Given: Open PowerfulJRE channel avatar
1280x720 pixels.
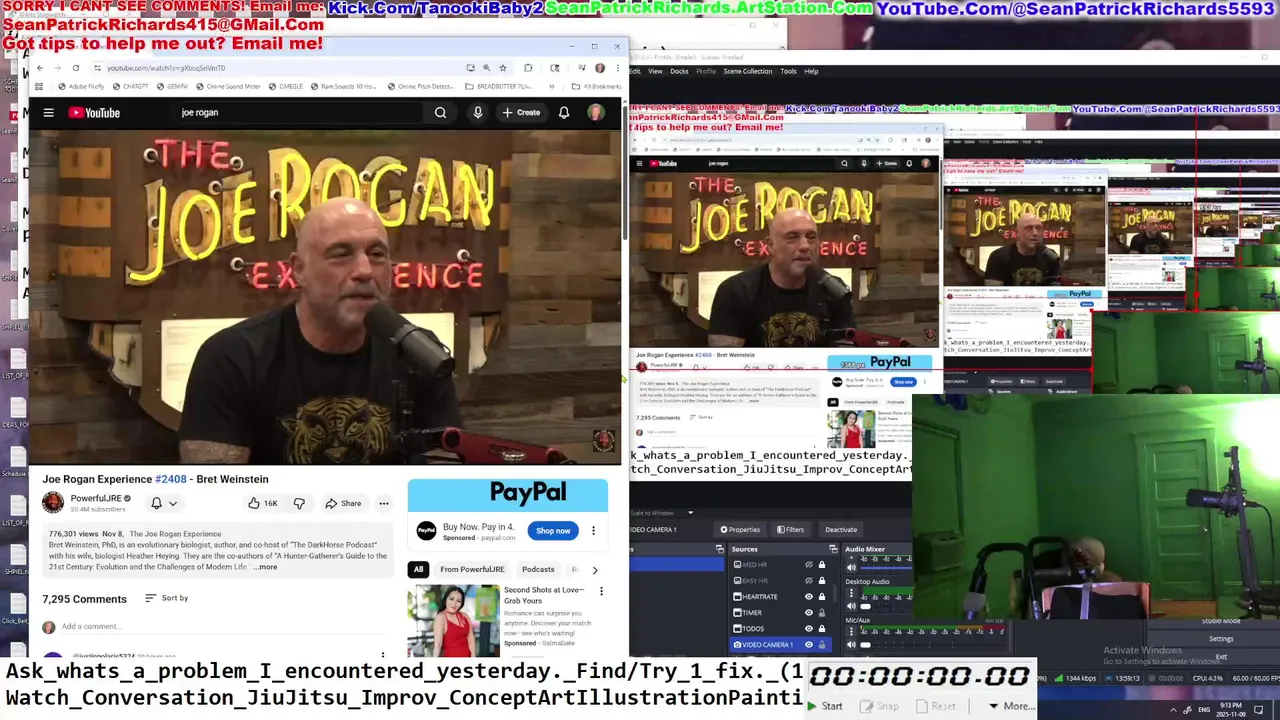Looking at the screenshot, I should click(x=53, y=502).
